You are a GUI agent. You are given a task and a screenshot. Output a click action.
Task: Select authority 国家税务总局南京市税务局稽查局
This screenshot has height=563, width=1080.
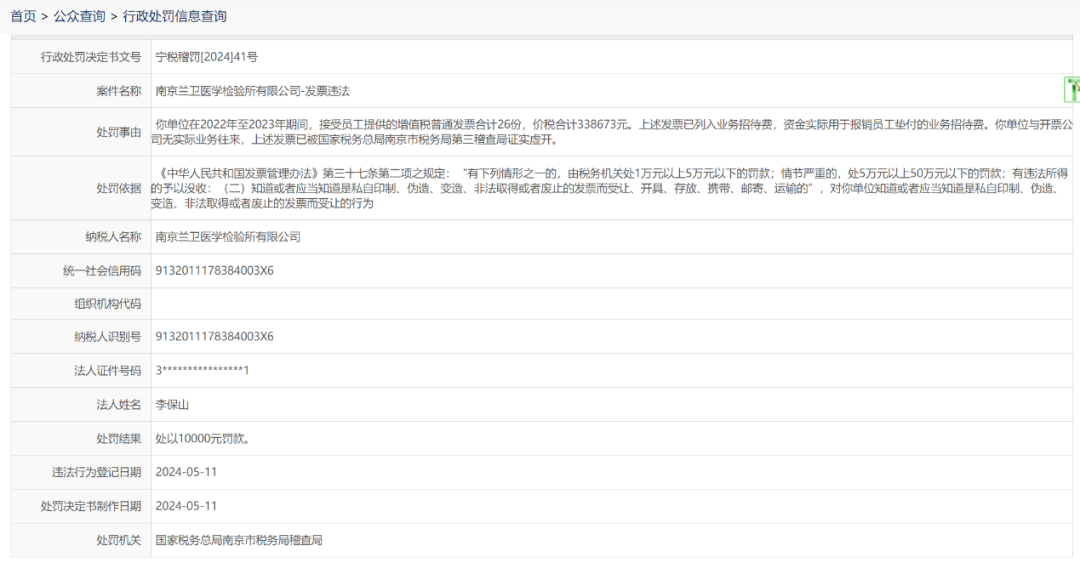coord(239,540)
